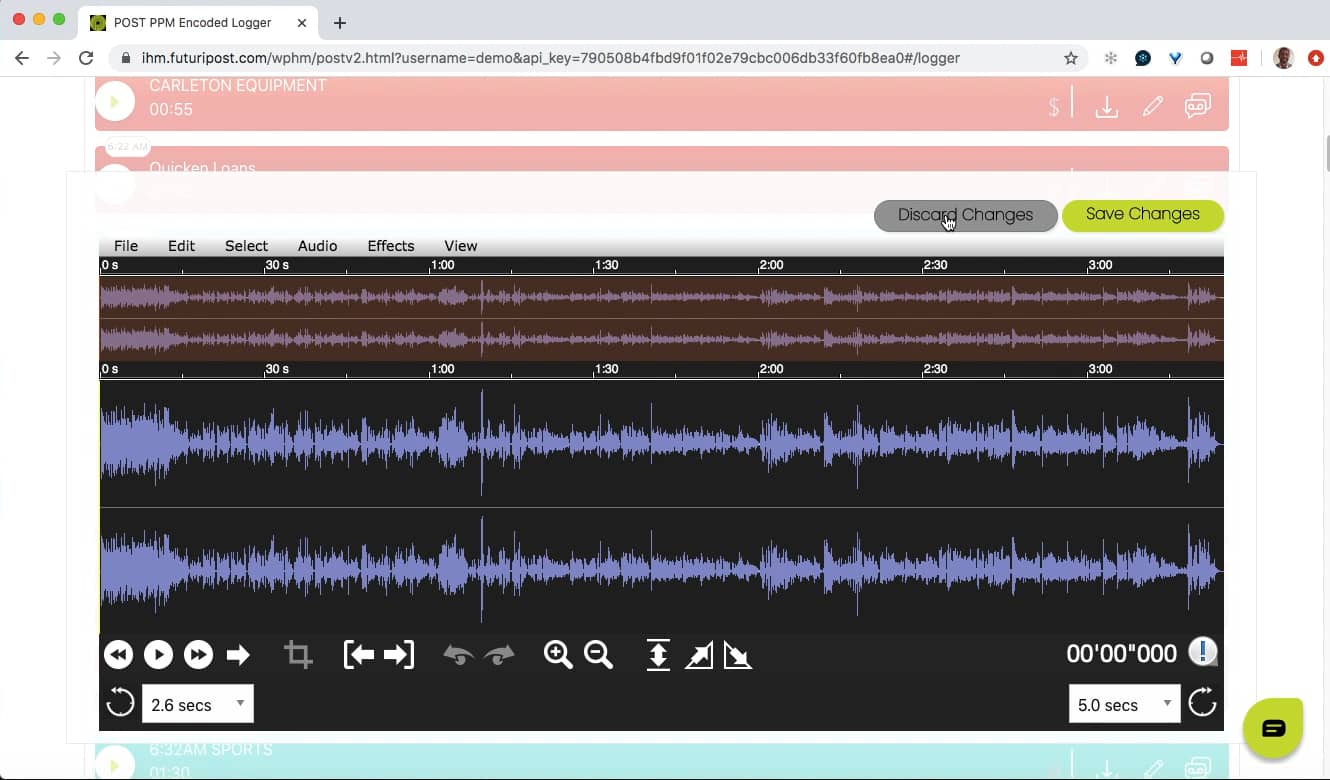Click the counter-clockwise skip-back icon

(120, 702)
